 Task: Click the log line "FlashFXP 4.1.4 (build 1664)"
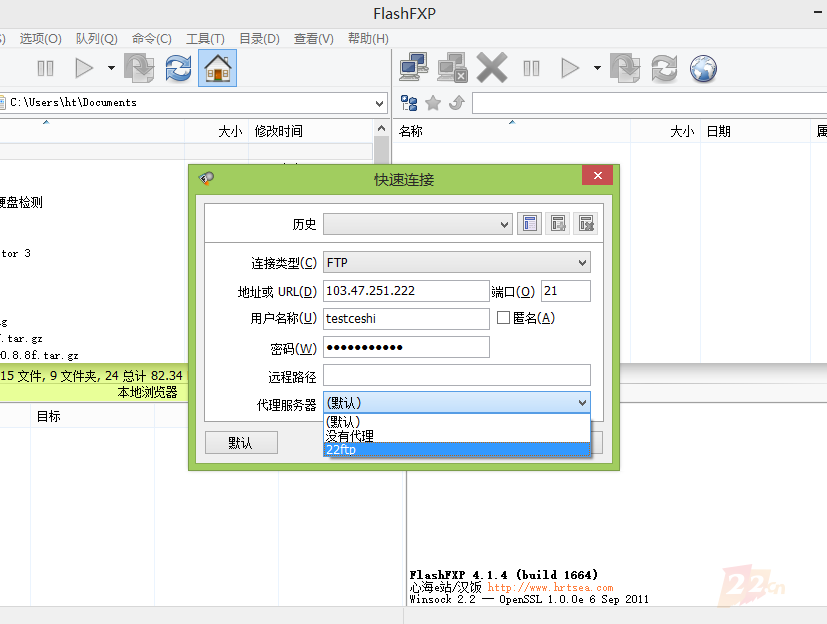pos(504,574)
